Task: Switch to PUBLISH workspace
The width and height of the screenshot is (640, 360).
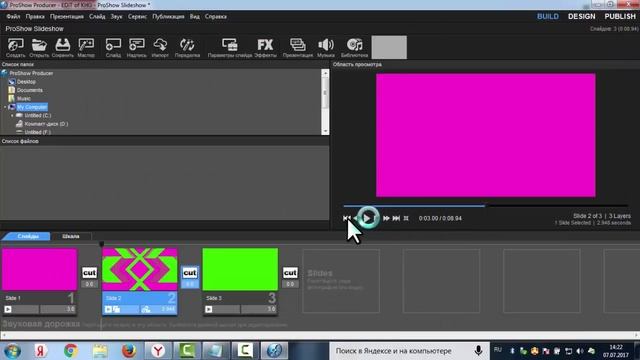Action: click(x=620, y=16)
